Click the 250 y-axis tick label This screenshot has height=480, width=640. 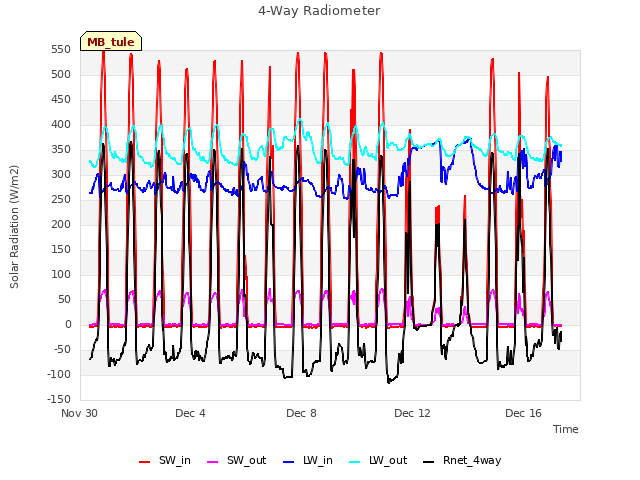click(61, 200)
